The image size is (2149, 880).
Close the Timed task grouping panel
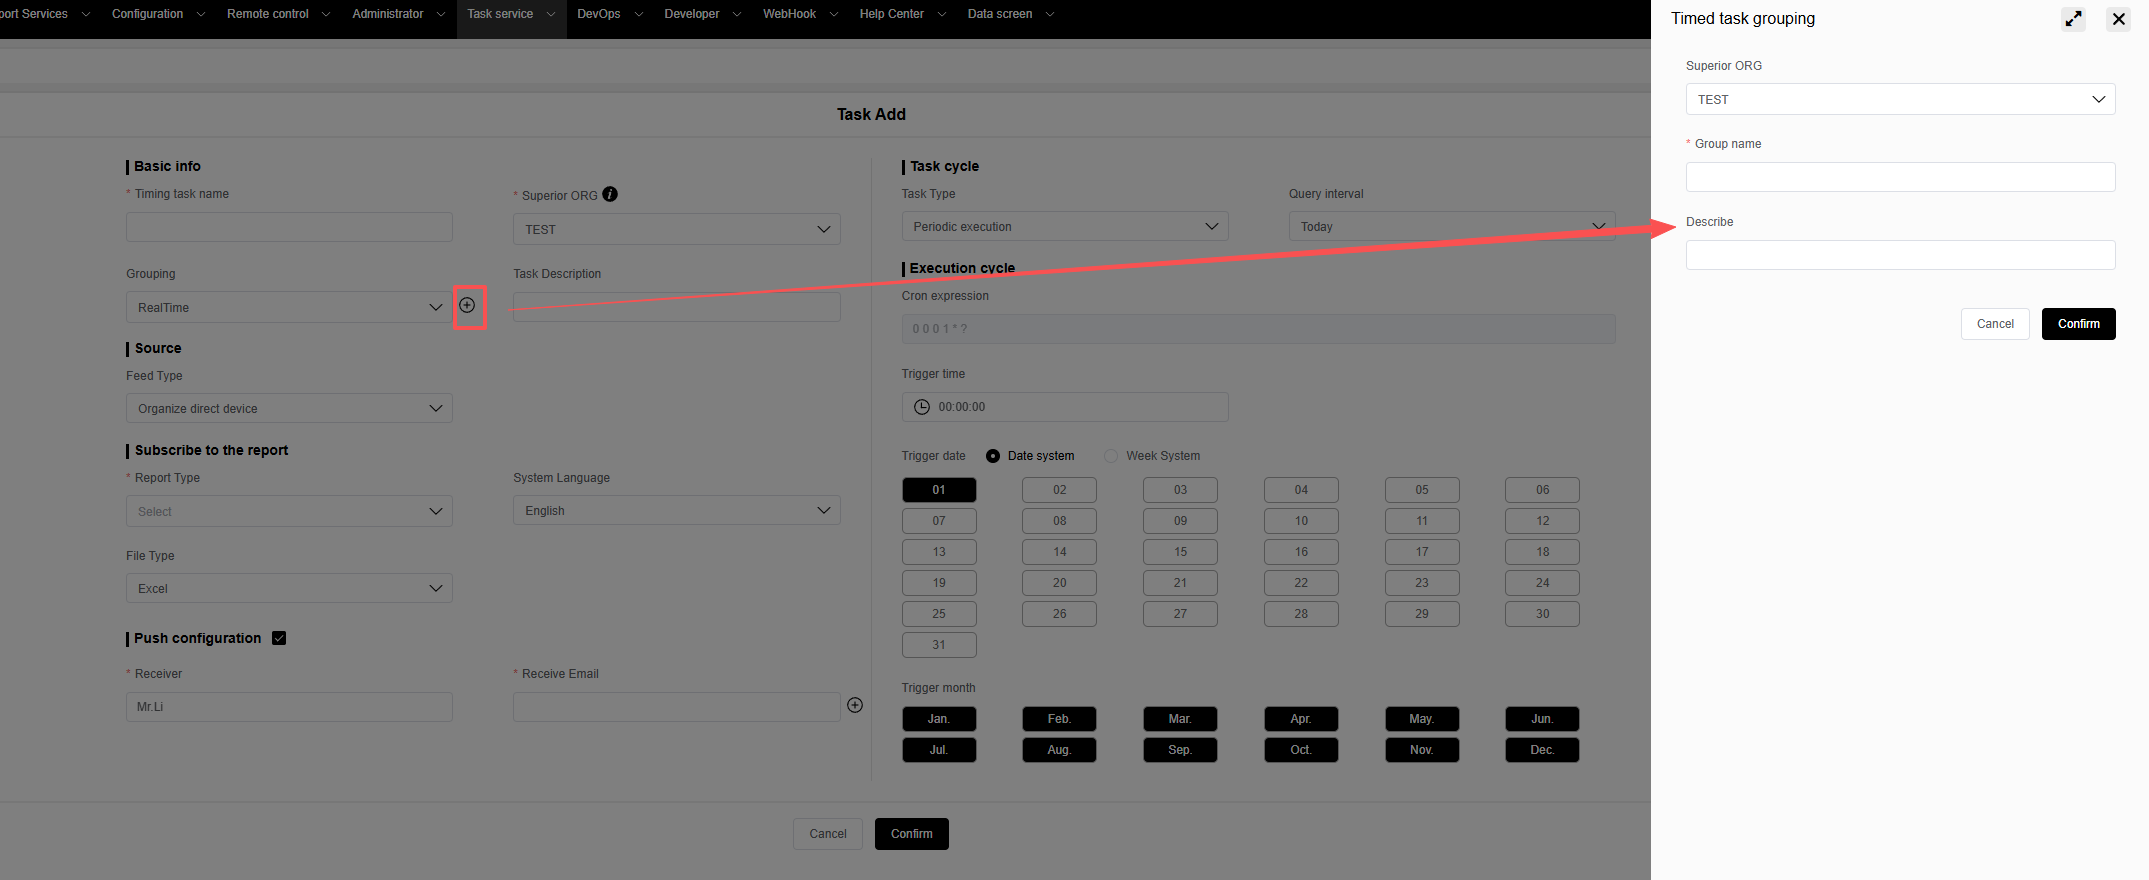pyautogui.click(x=2118, y=19)
